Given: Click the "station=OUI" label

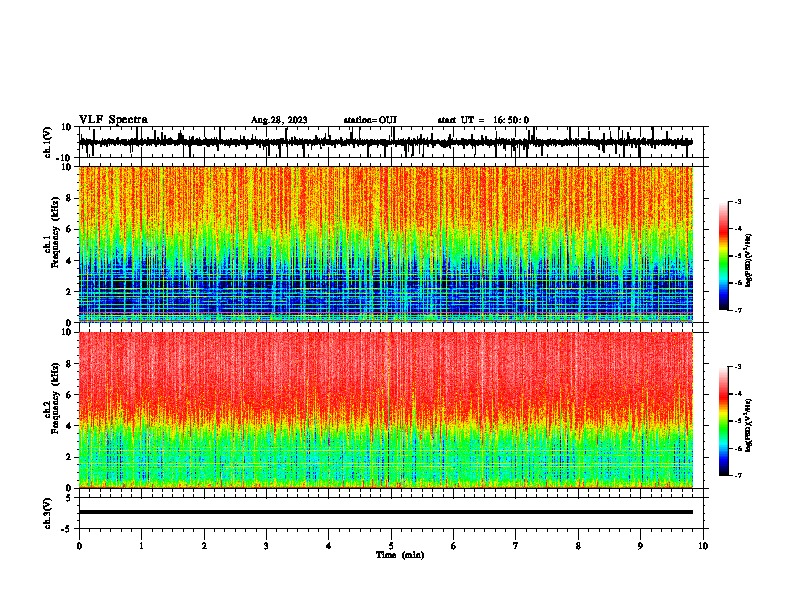Looking at the screenshot, I should tap(370, 120).
